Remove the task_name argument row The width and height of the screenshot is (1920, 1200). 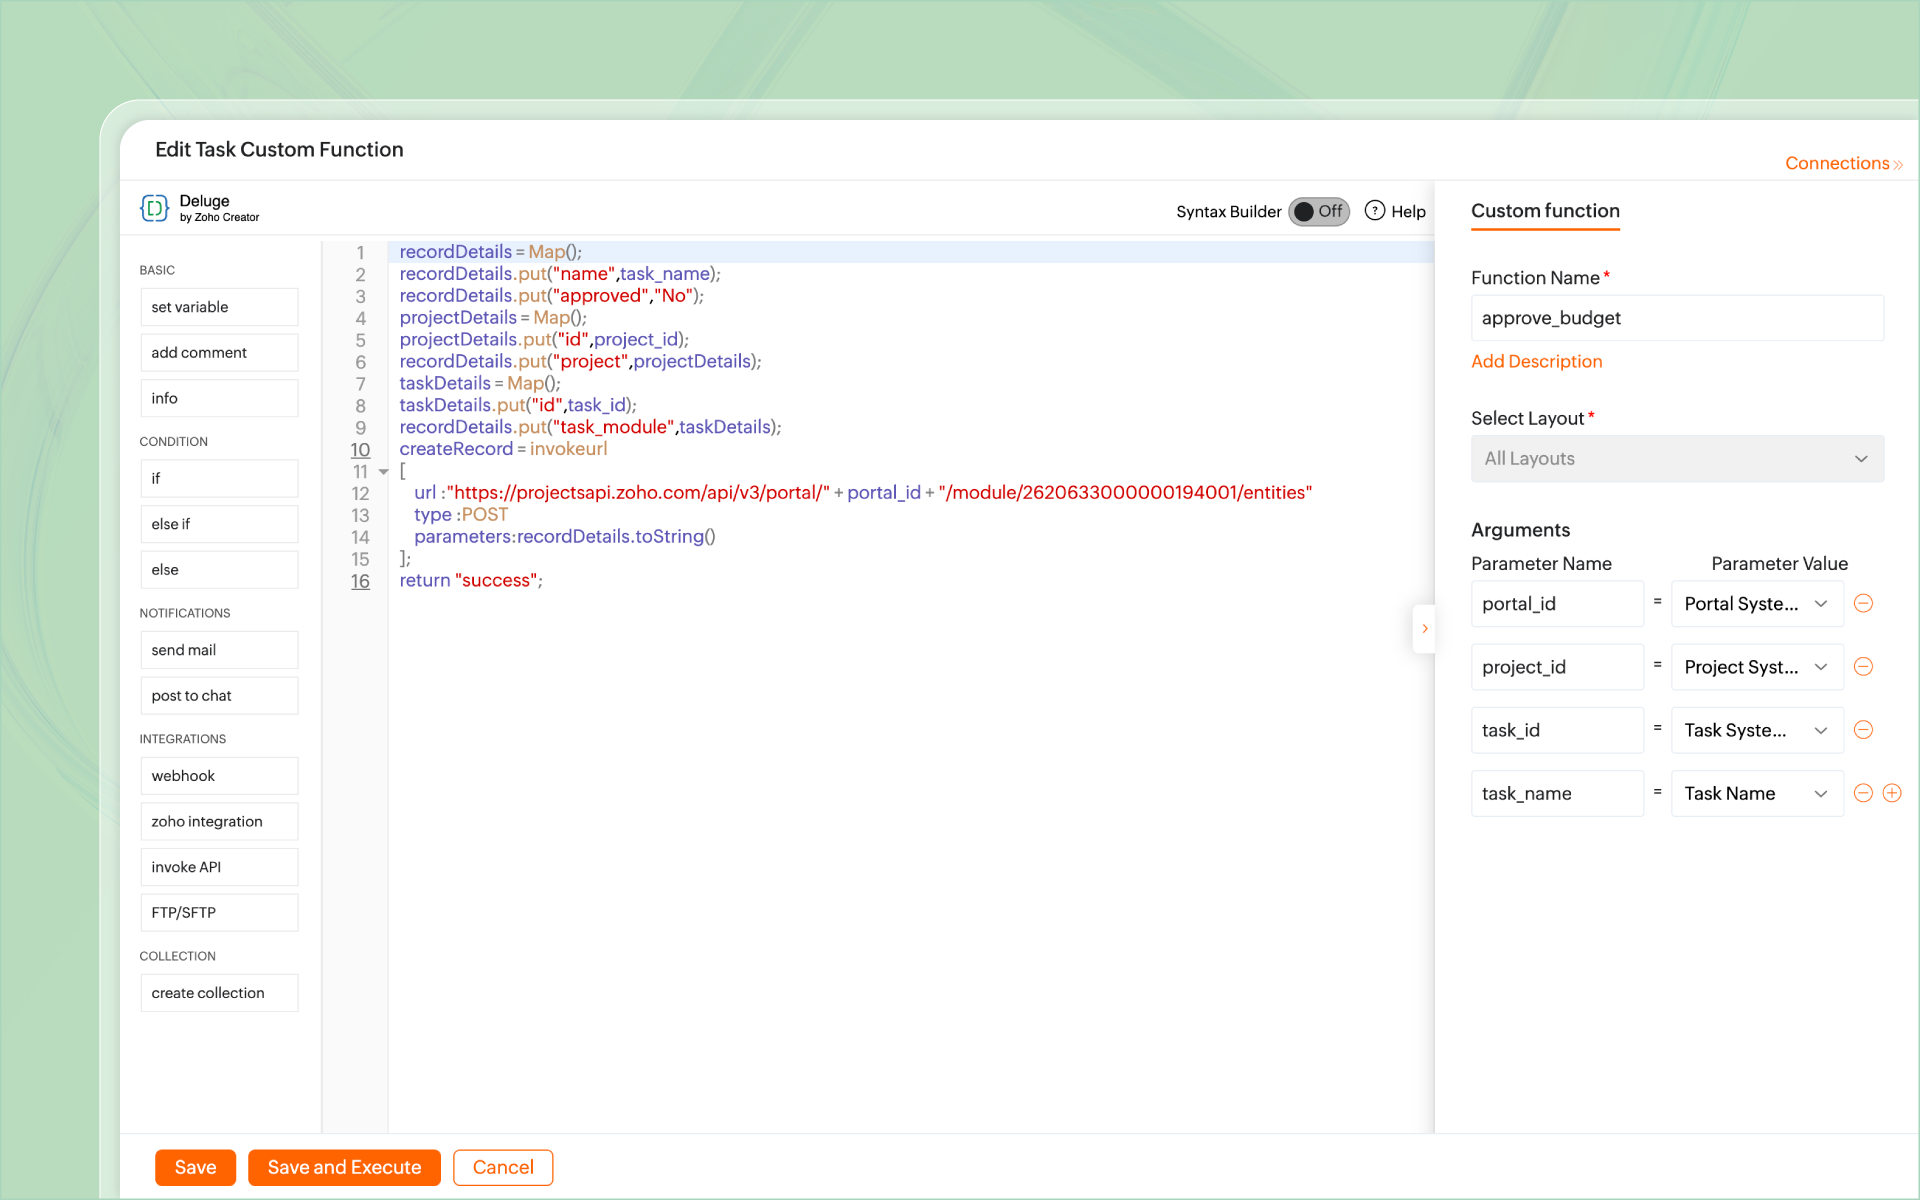pyautogui.click(x=1863, y=793)
